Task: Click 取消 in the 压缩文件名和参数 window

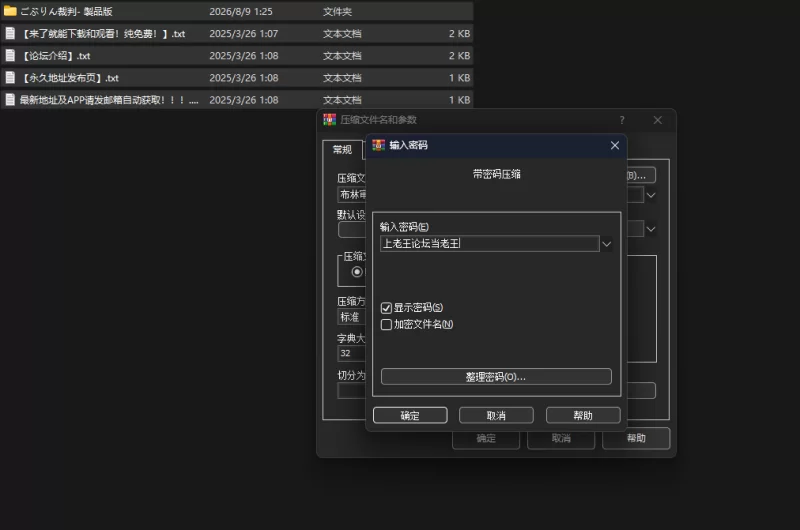Action: point(561,438)
